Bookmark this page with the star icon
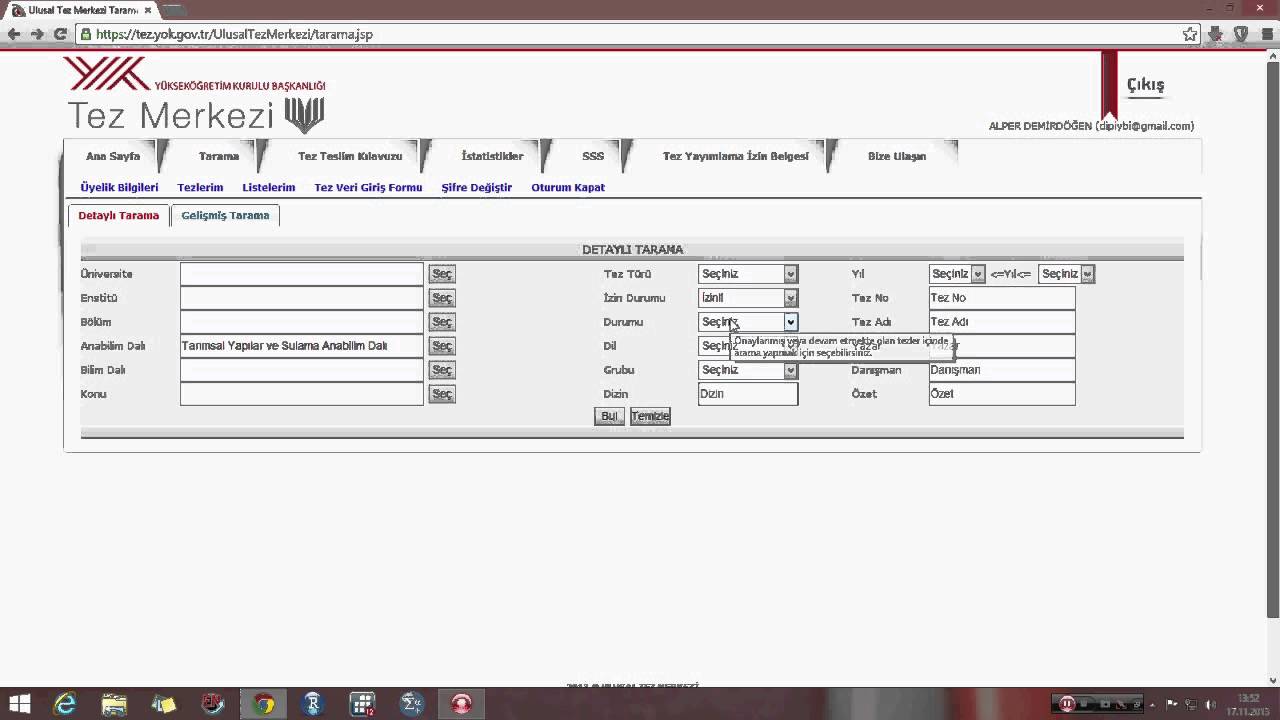The image size is (1280, 720). point(1190,34)
